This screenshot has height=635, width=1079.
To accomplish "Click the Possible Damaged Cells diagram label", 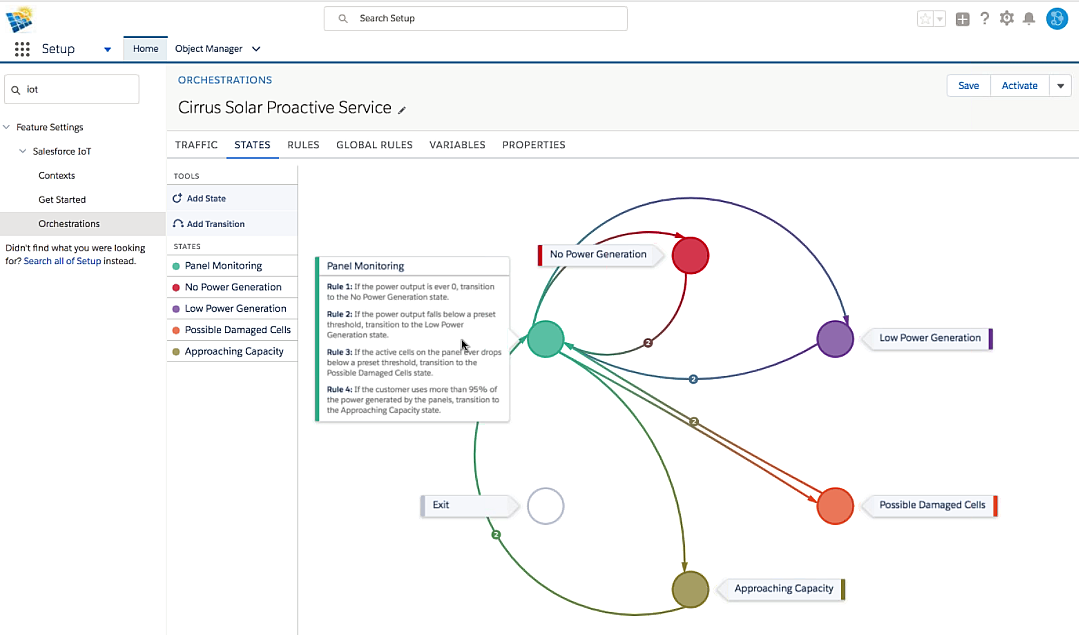I will point(932,505).
